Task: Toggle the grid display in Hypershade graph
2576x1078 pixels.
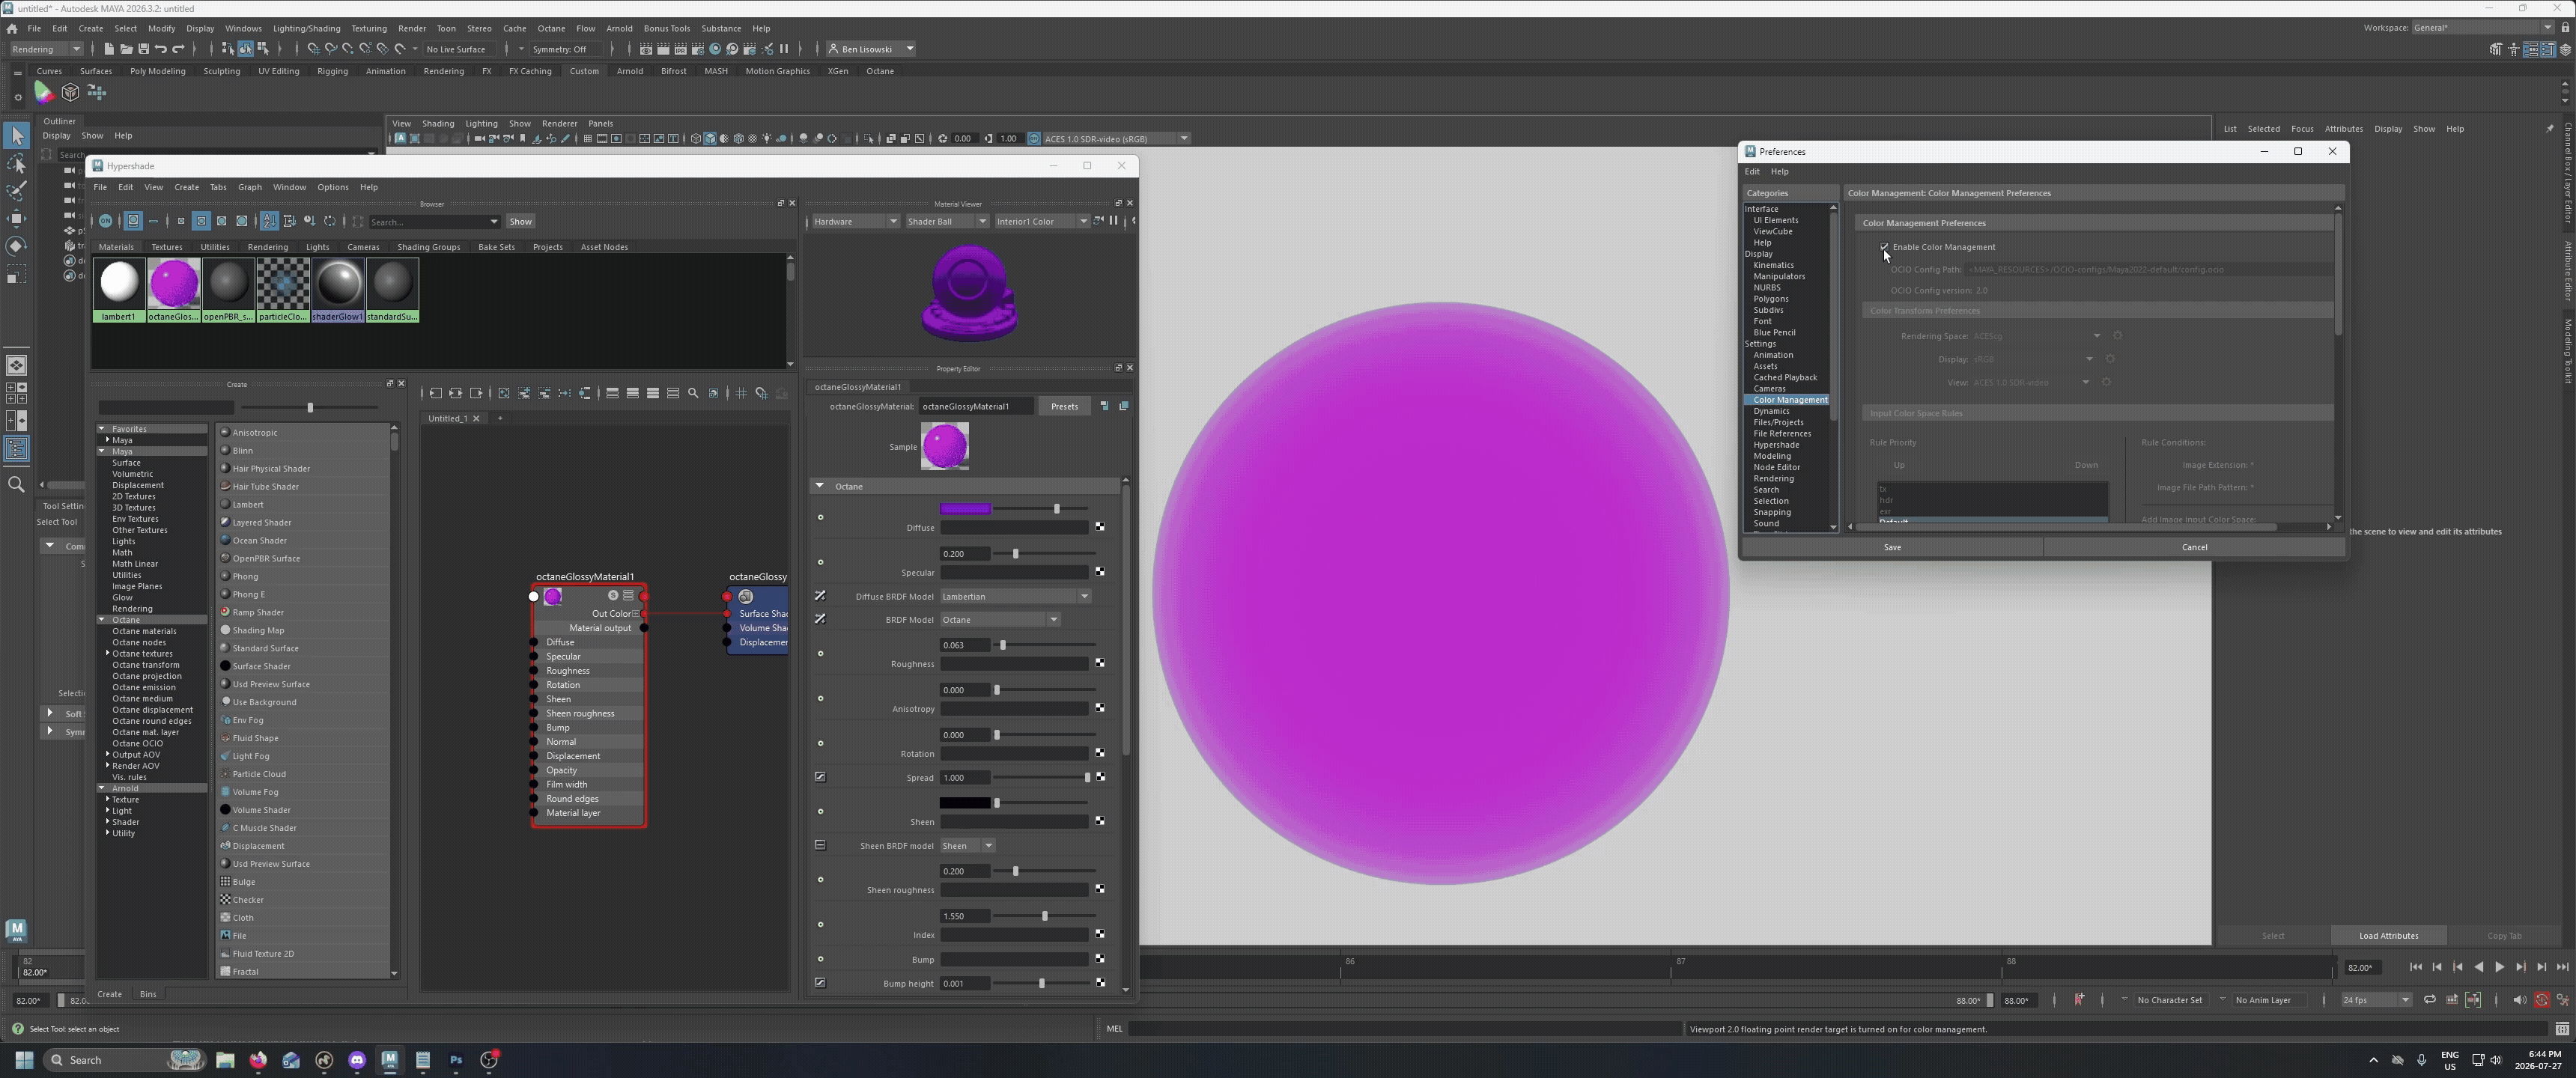Action: coord(741,393)
